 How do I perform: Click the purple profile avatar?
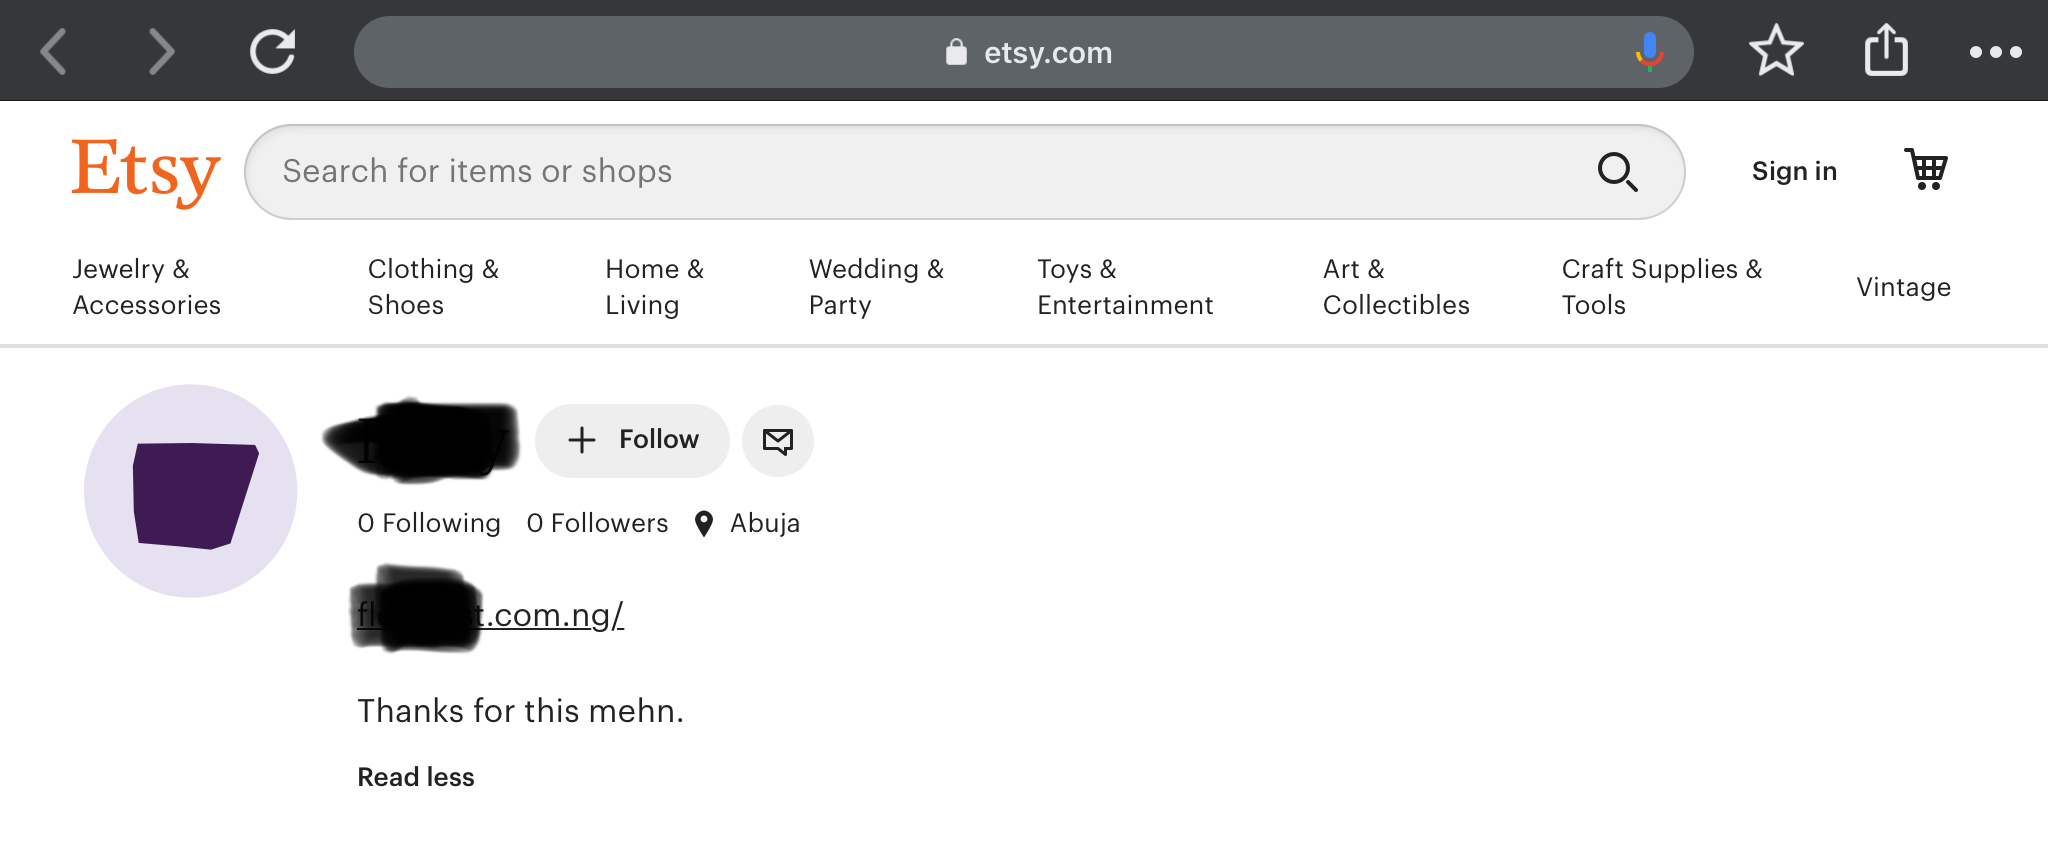(191, 491)
